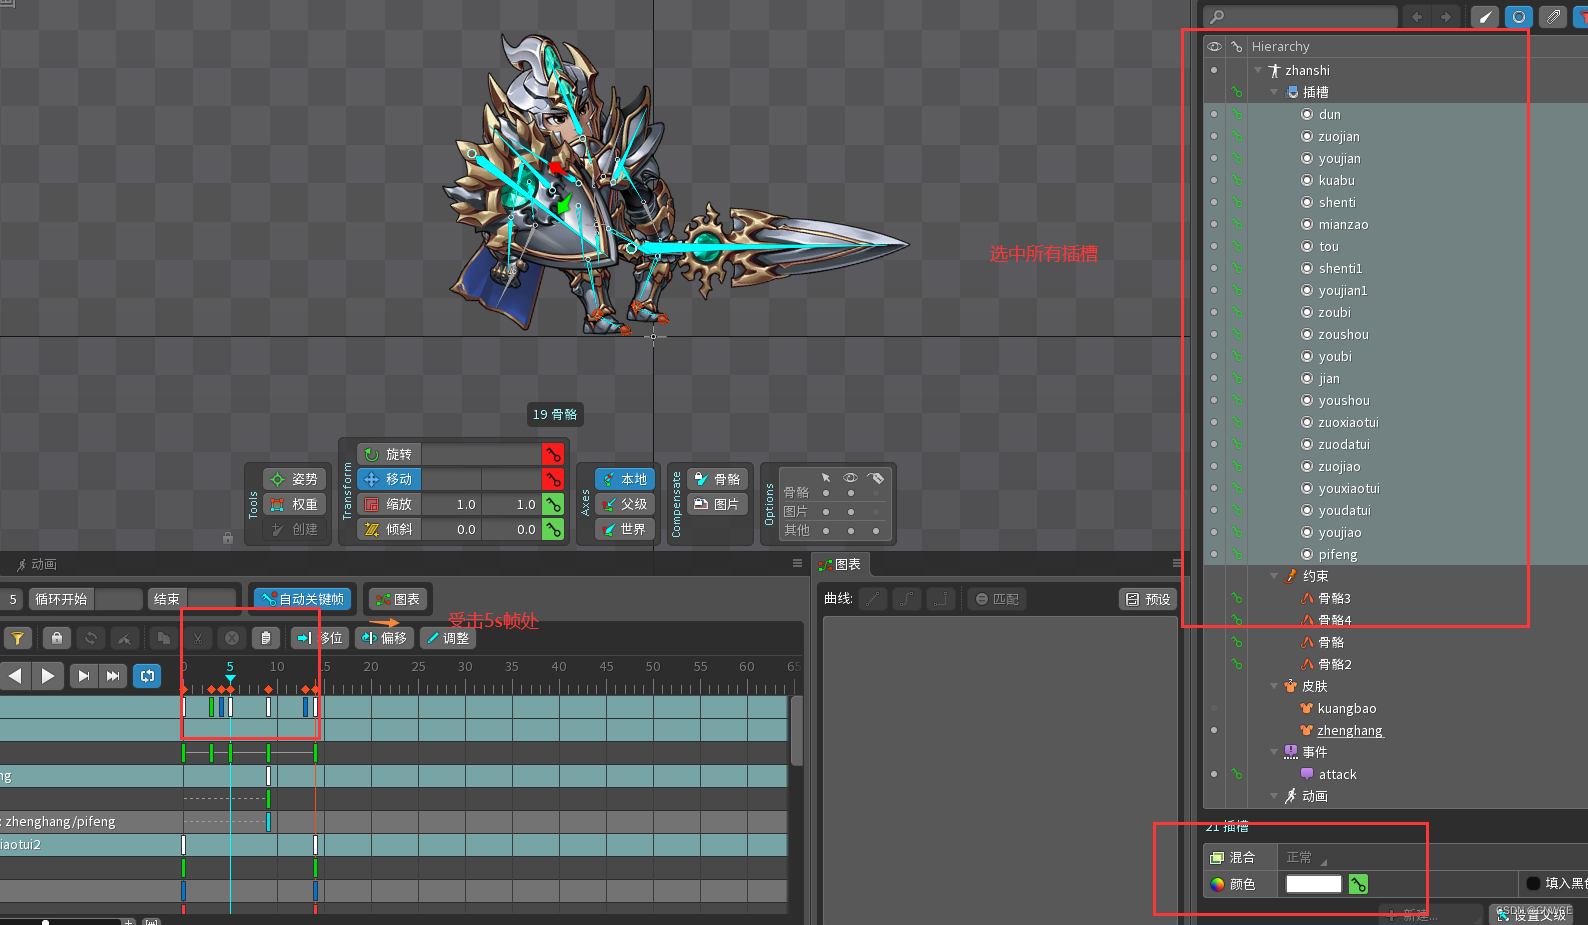Viewport: 1588px width, 925px height.
Task: Click the 偏移 offset button
Action: (x=384, y=637)
